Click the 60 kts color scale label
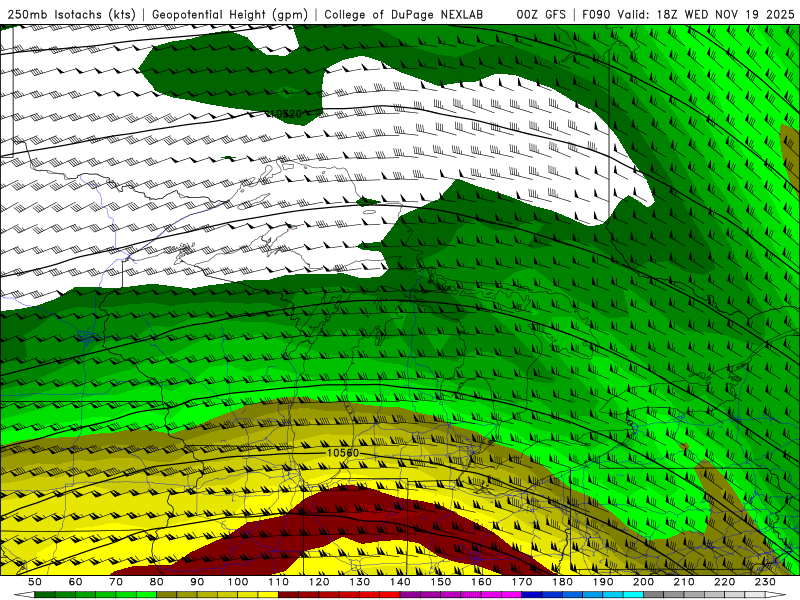The height and width of the screenshot is (600, 800). [76, 582]
